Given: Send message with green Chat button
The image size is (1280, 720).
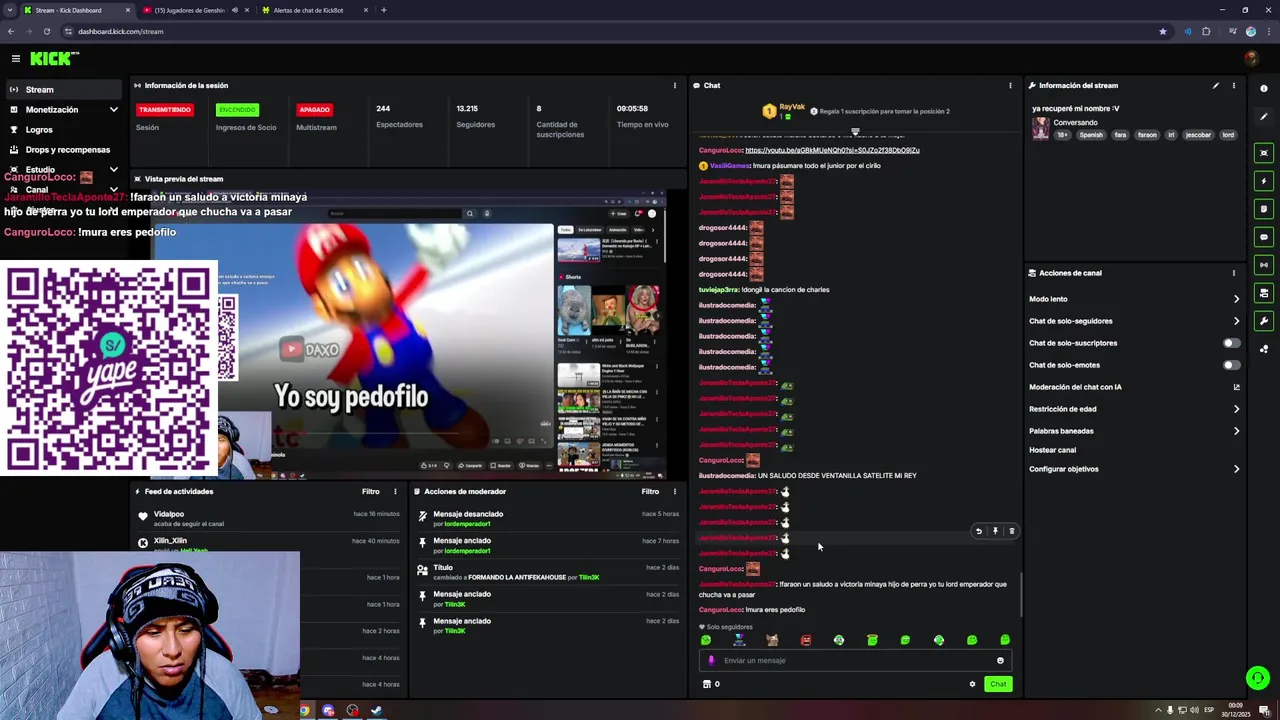Looking at the screenshot, I should point(998,684).
